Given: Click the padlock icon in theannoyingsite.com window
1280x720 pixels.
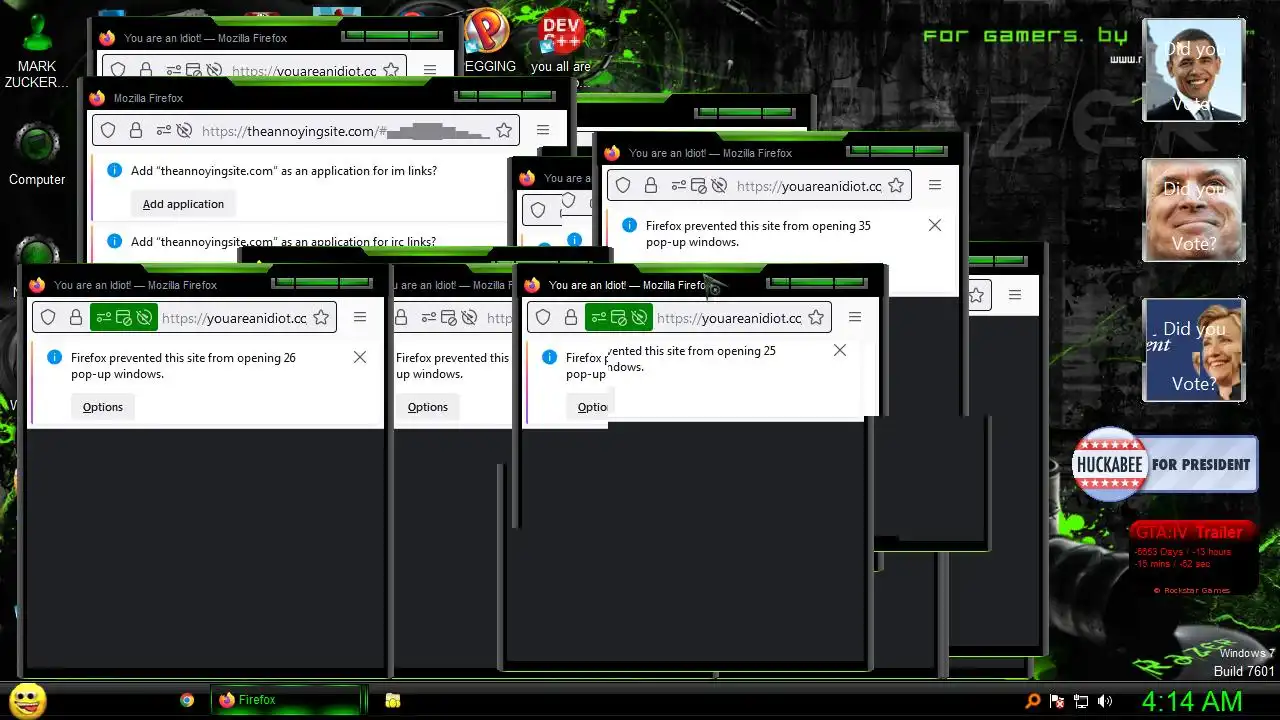Looking at the screenshot, I should pyautogui.click(x=136, y=131).
